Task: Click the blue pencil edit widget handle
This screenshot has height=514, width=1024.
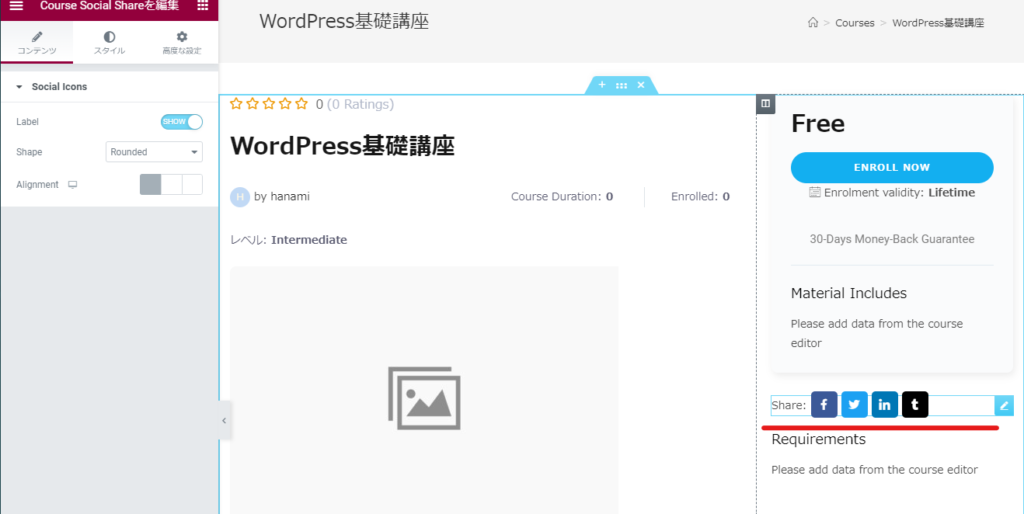Action: [x=1004, y=405]
